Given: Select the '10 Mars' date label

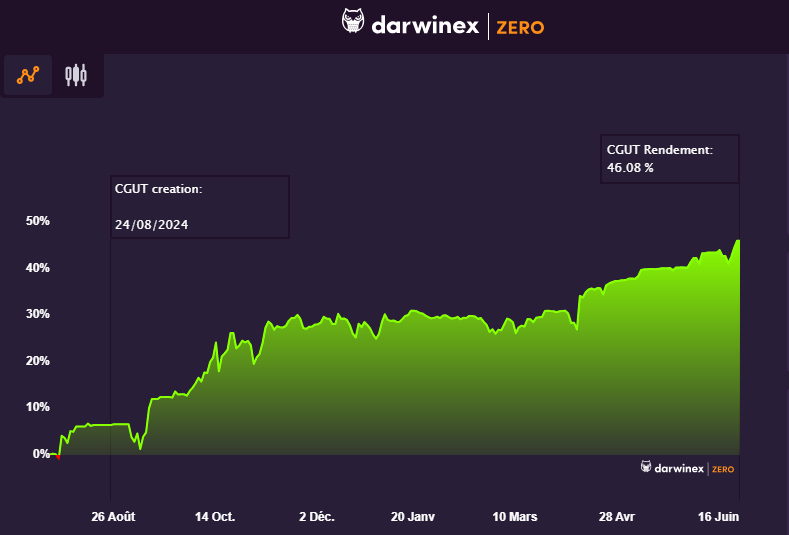Looking at the screenshot, I should pyautogui.click(x=515, y=517).
